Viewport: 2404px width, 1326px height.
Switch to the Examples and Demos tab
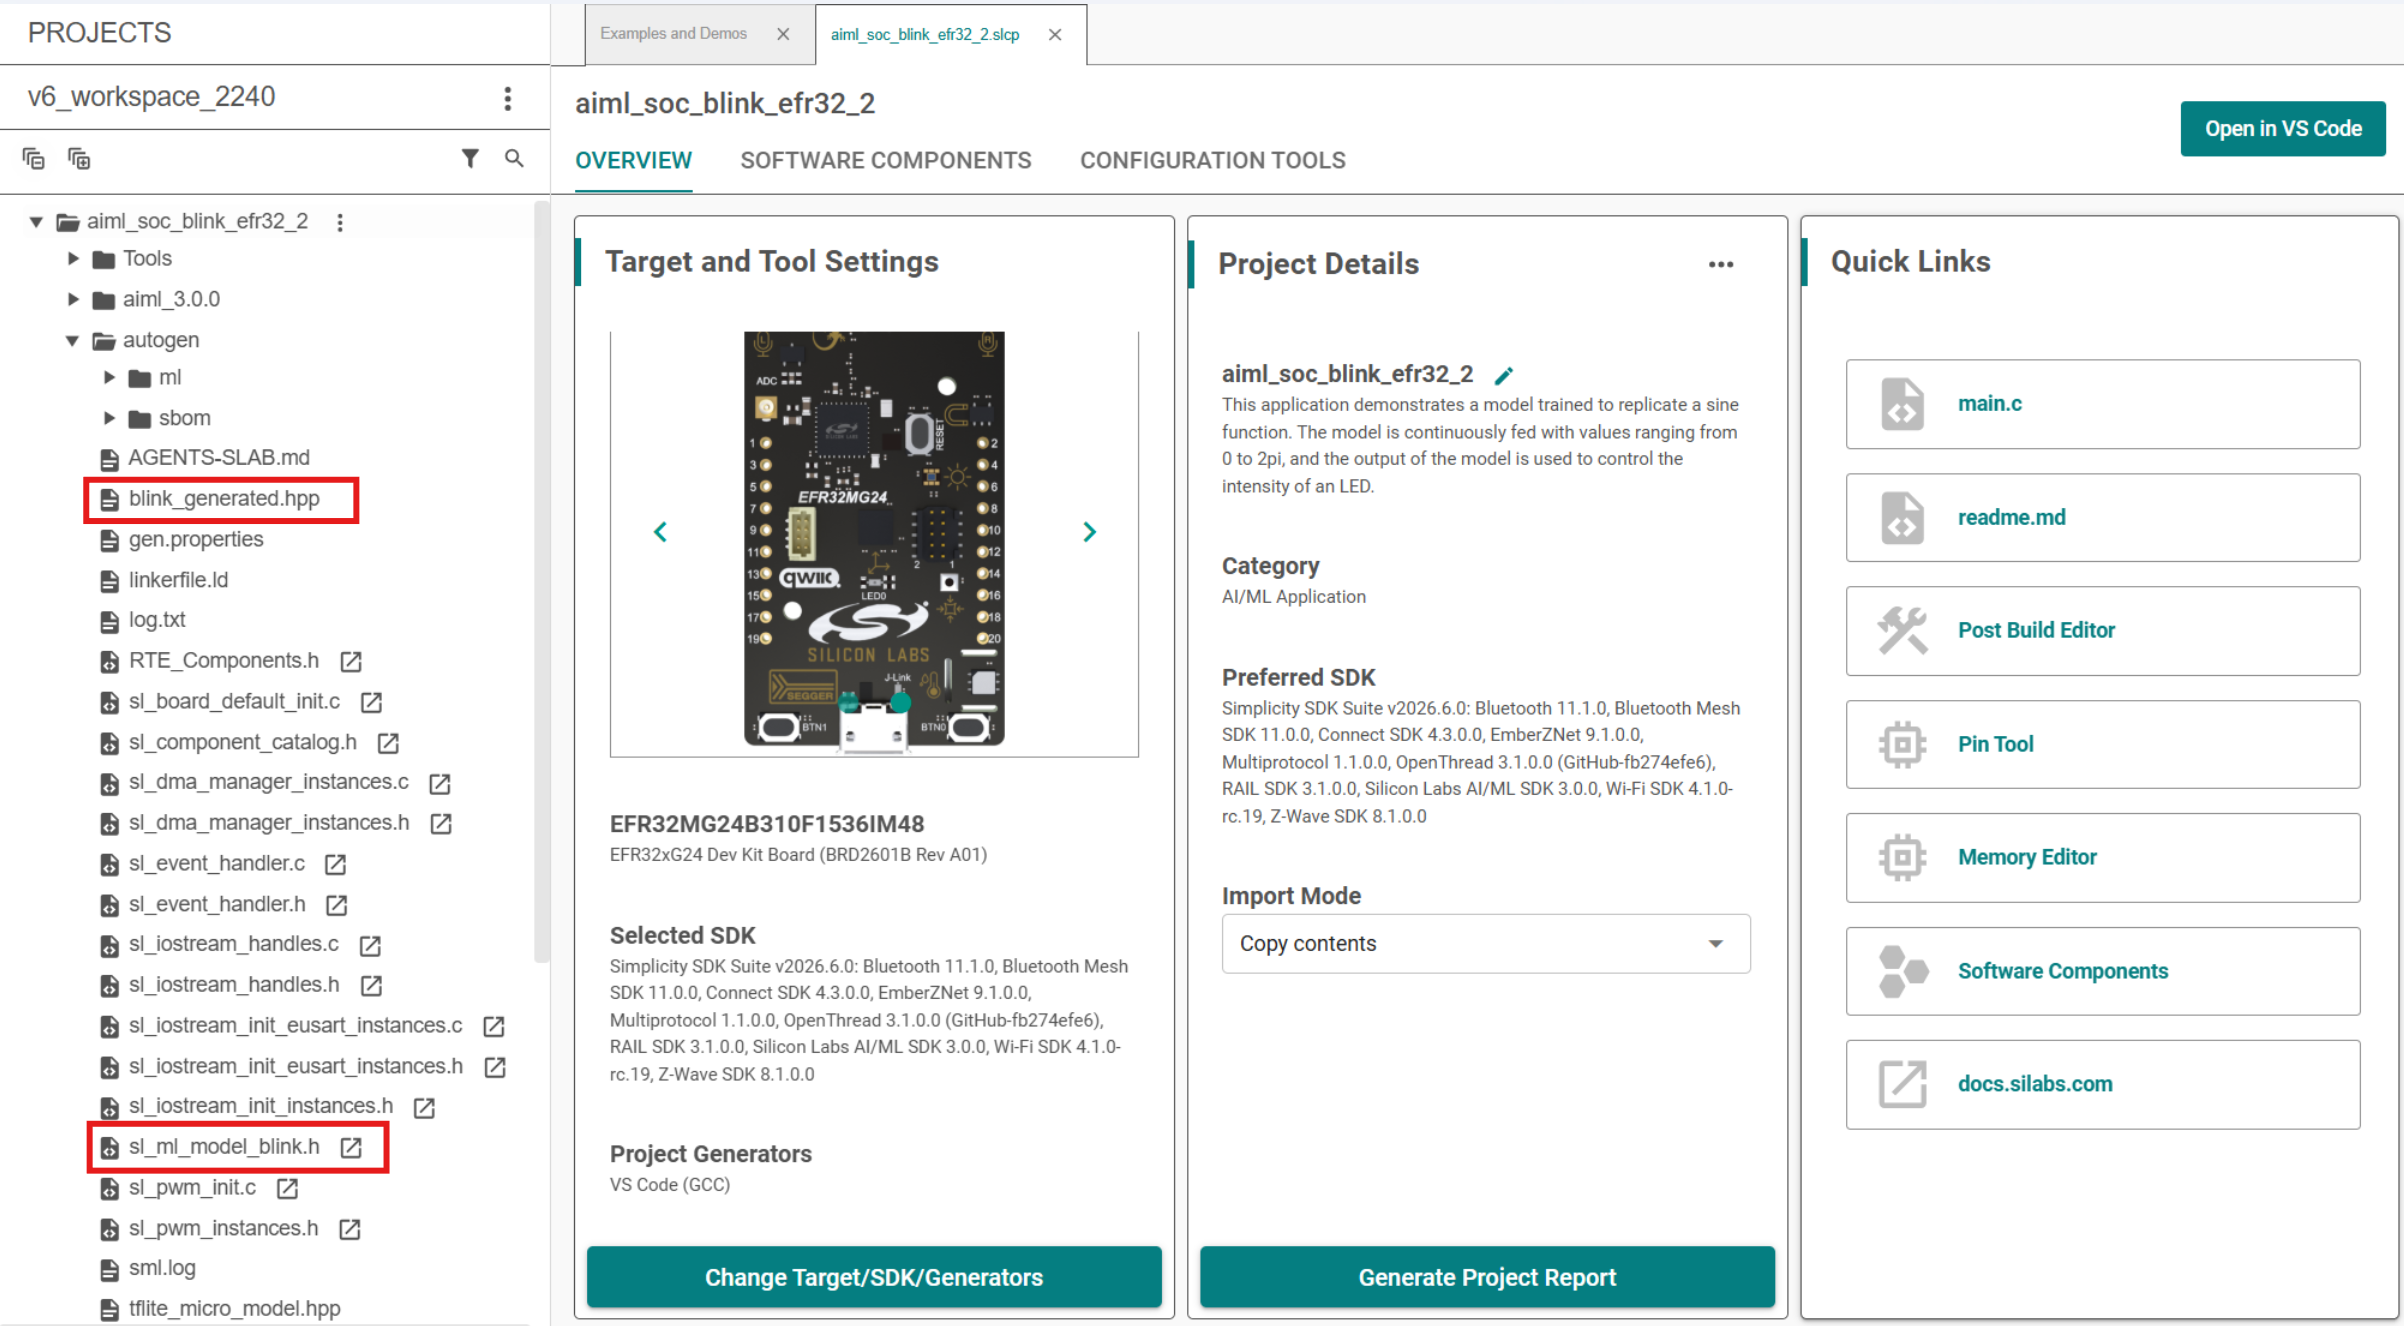point(673,34)
